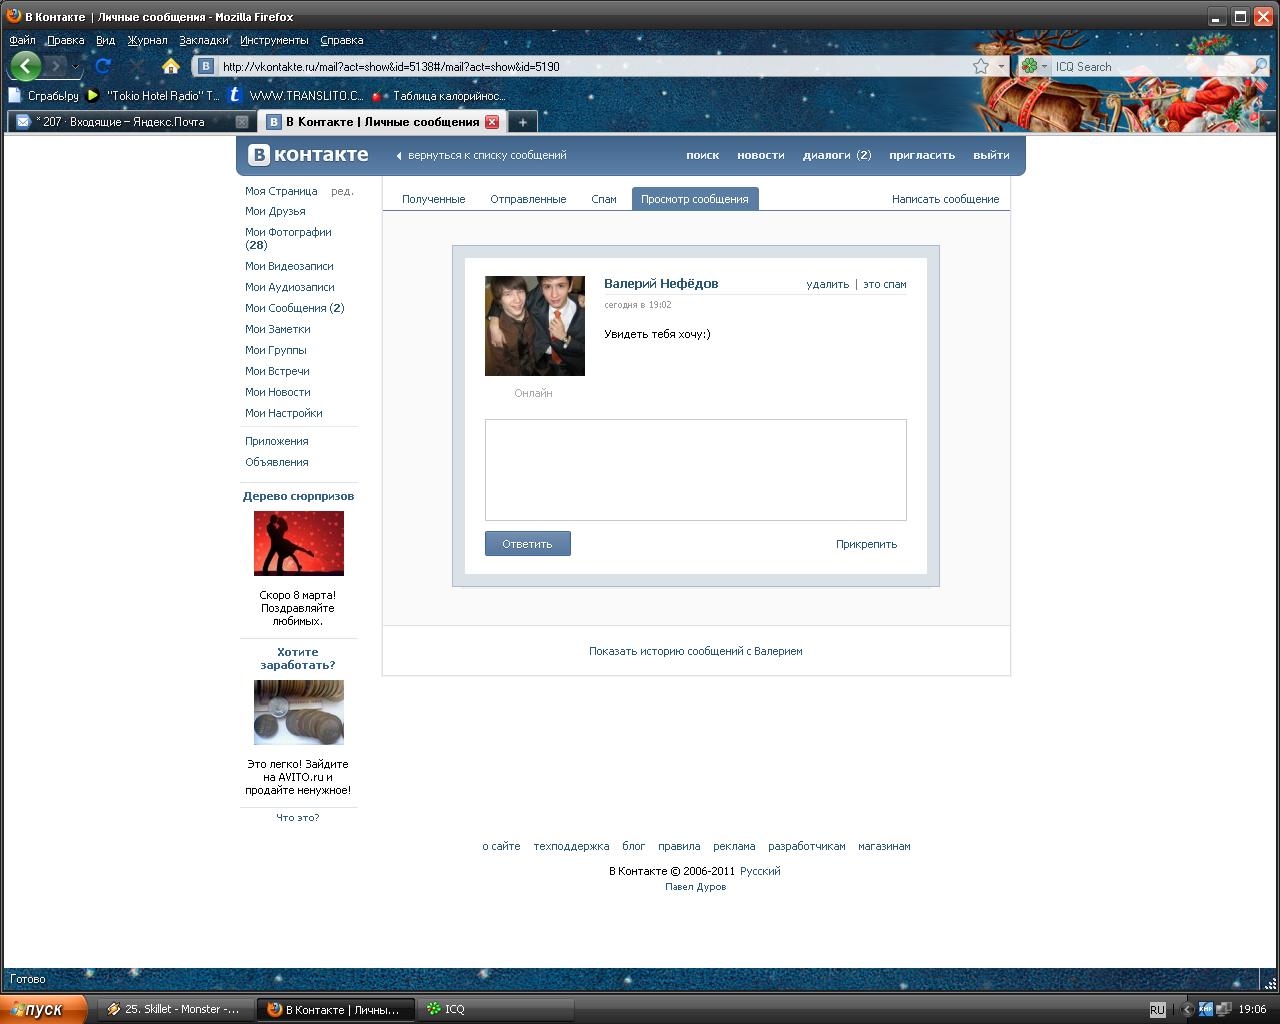The height and width of the screenshot is (1024, 1280).
Task: Open the Закладки menu
Action: pos(204,40)
